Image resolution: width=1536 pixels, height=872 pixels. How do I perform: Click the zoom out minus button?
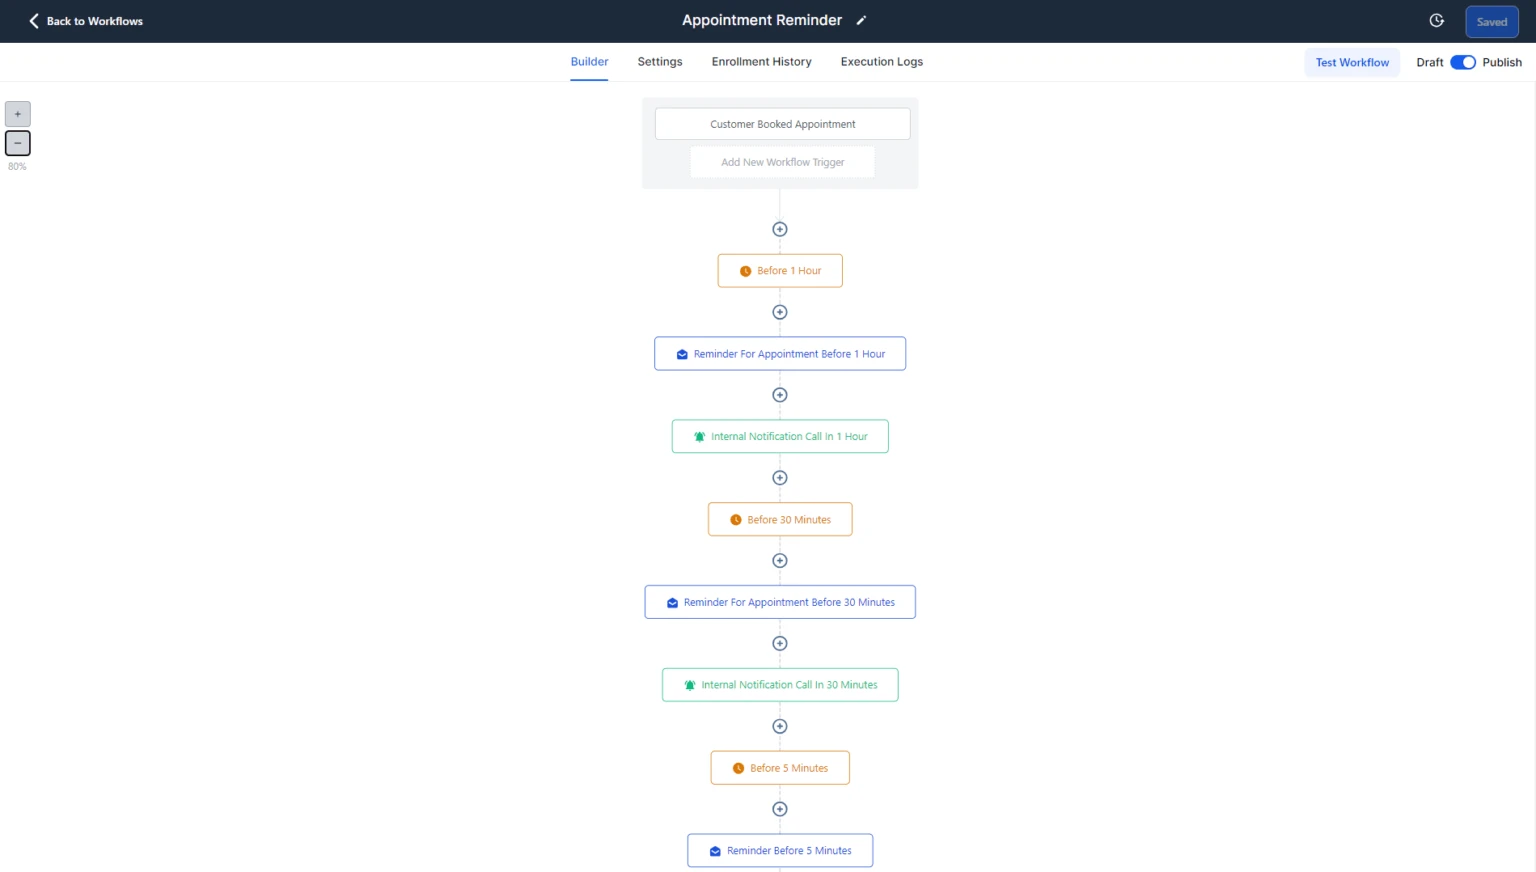point(18,143)
